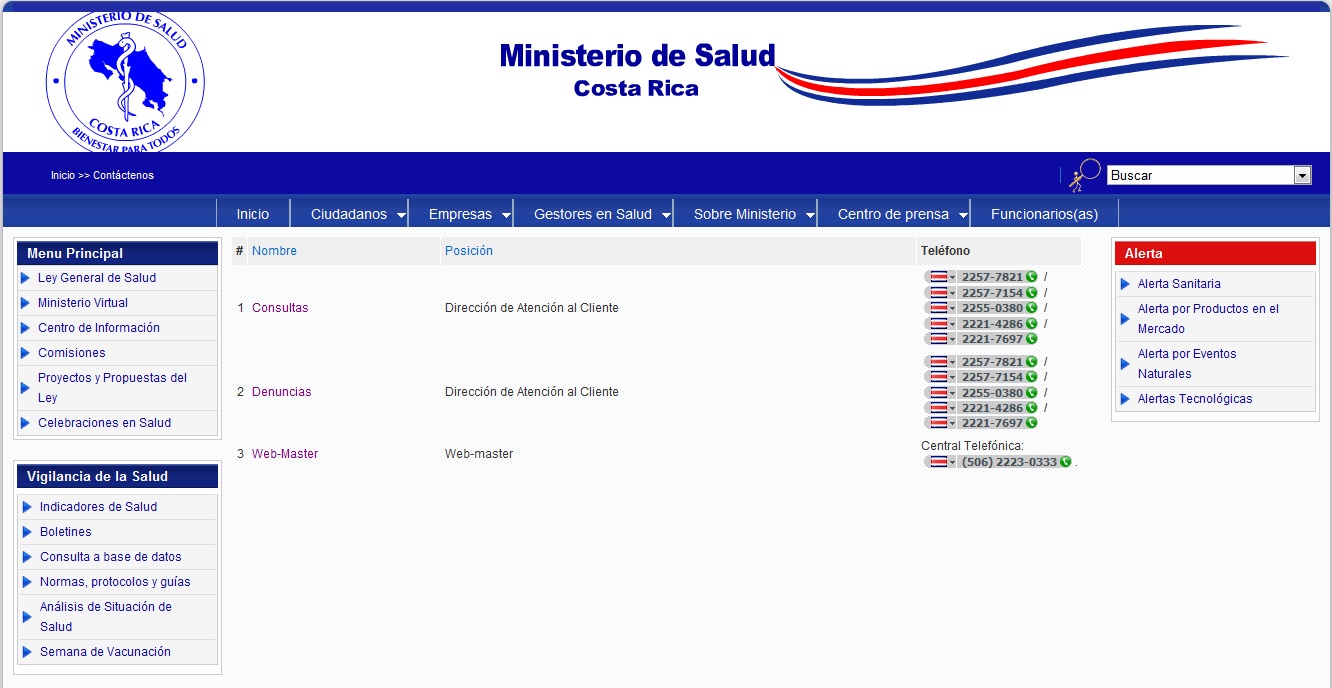Click the blue arrow icon beside Alertas Tecnológicas
This screenshot has width=1332, height=688.
click(x=1125, y=399)
